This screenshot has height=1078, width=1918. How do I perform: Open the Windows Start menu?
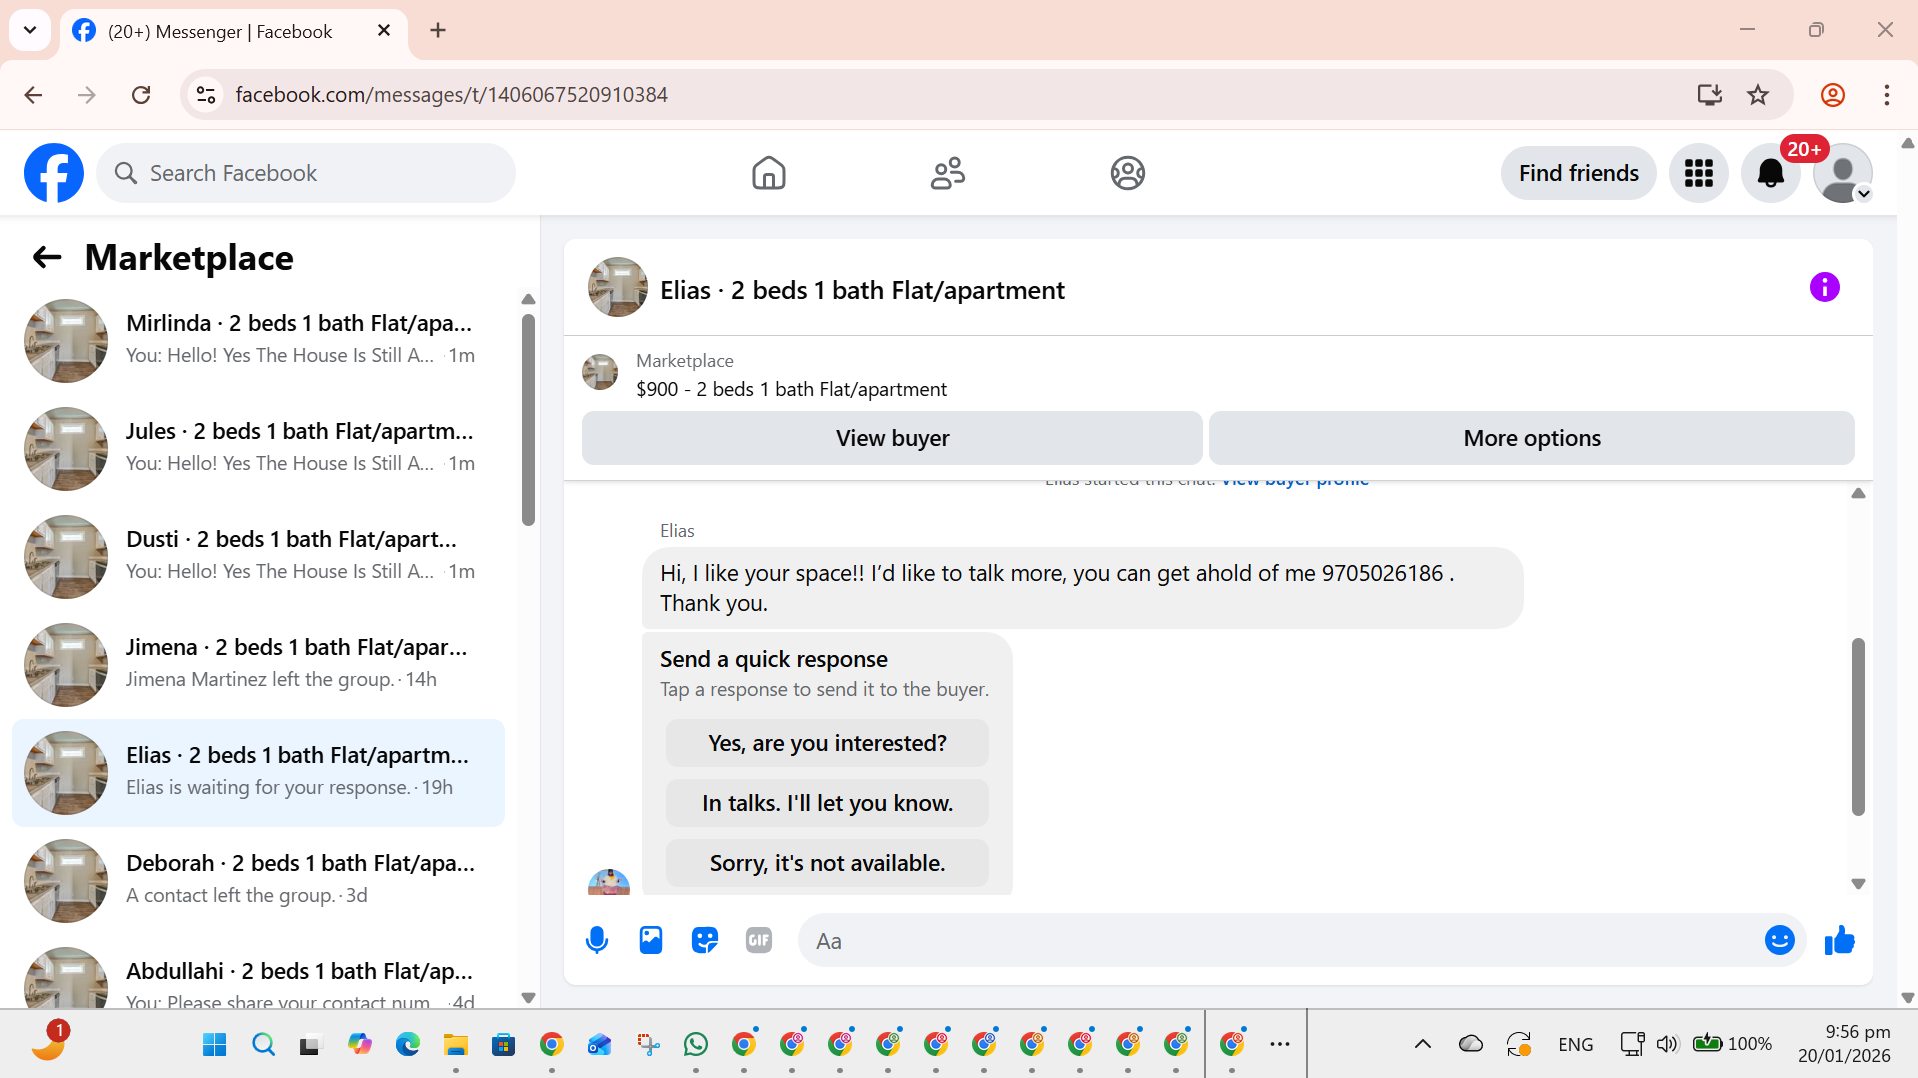point(214,1045)
